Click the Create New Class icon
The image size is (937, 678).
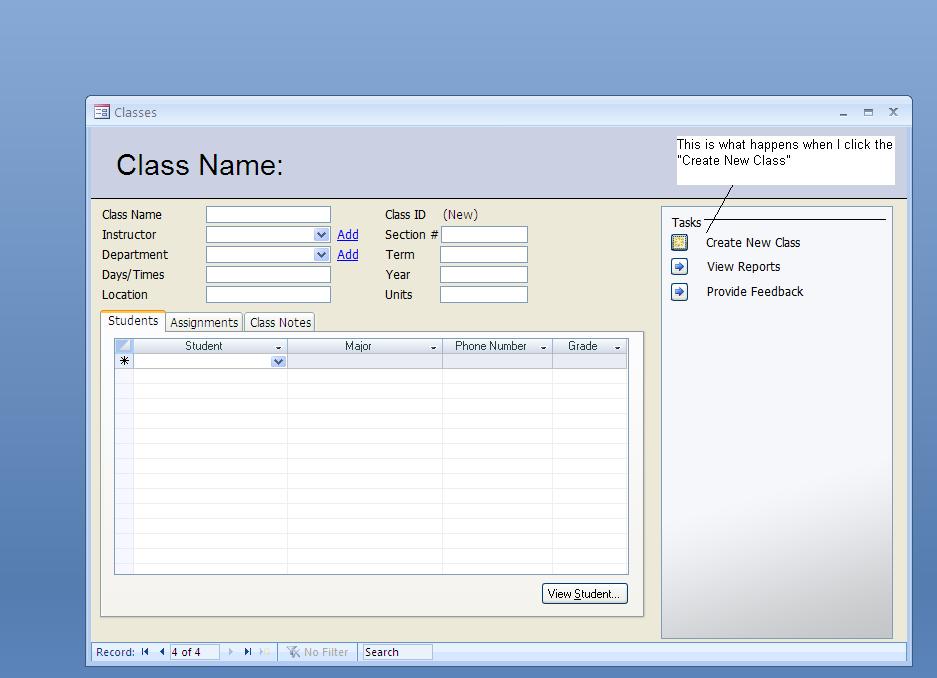(680, 242)
